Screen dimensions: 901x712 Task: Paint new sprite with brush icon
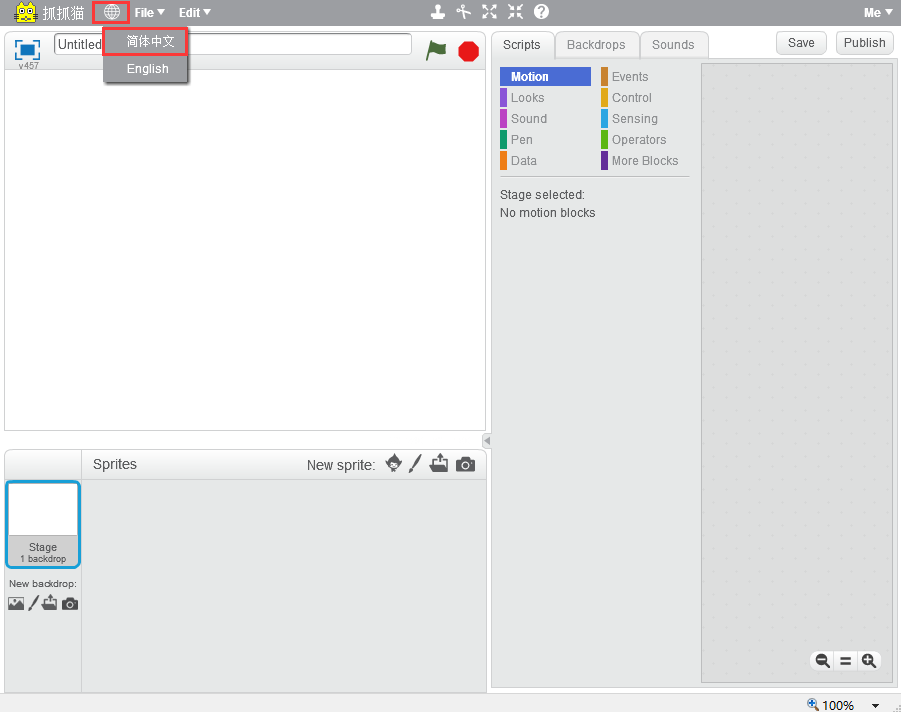416,464
